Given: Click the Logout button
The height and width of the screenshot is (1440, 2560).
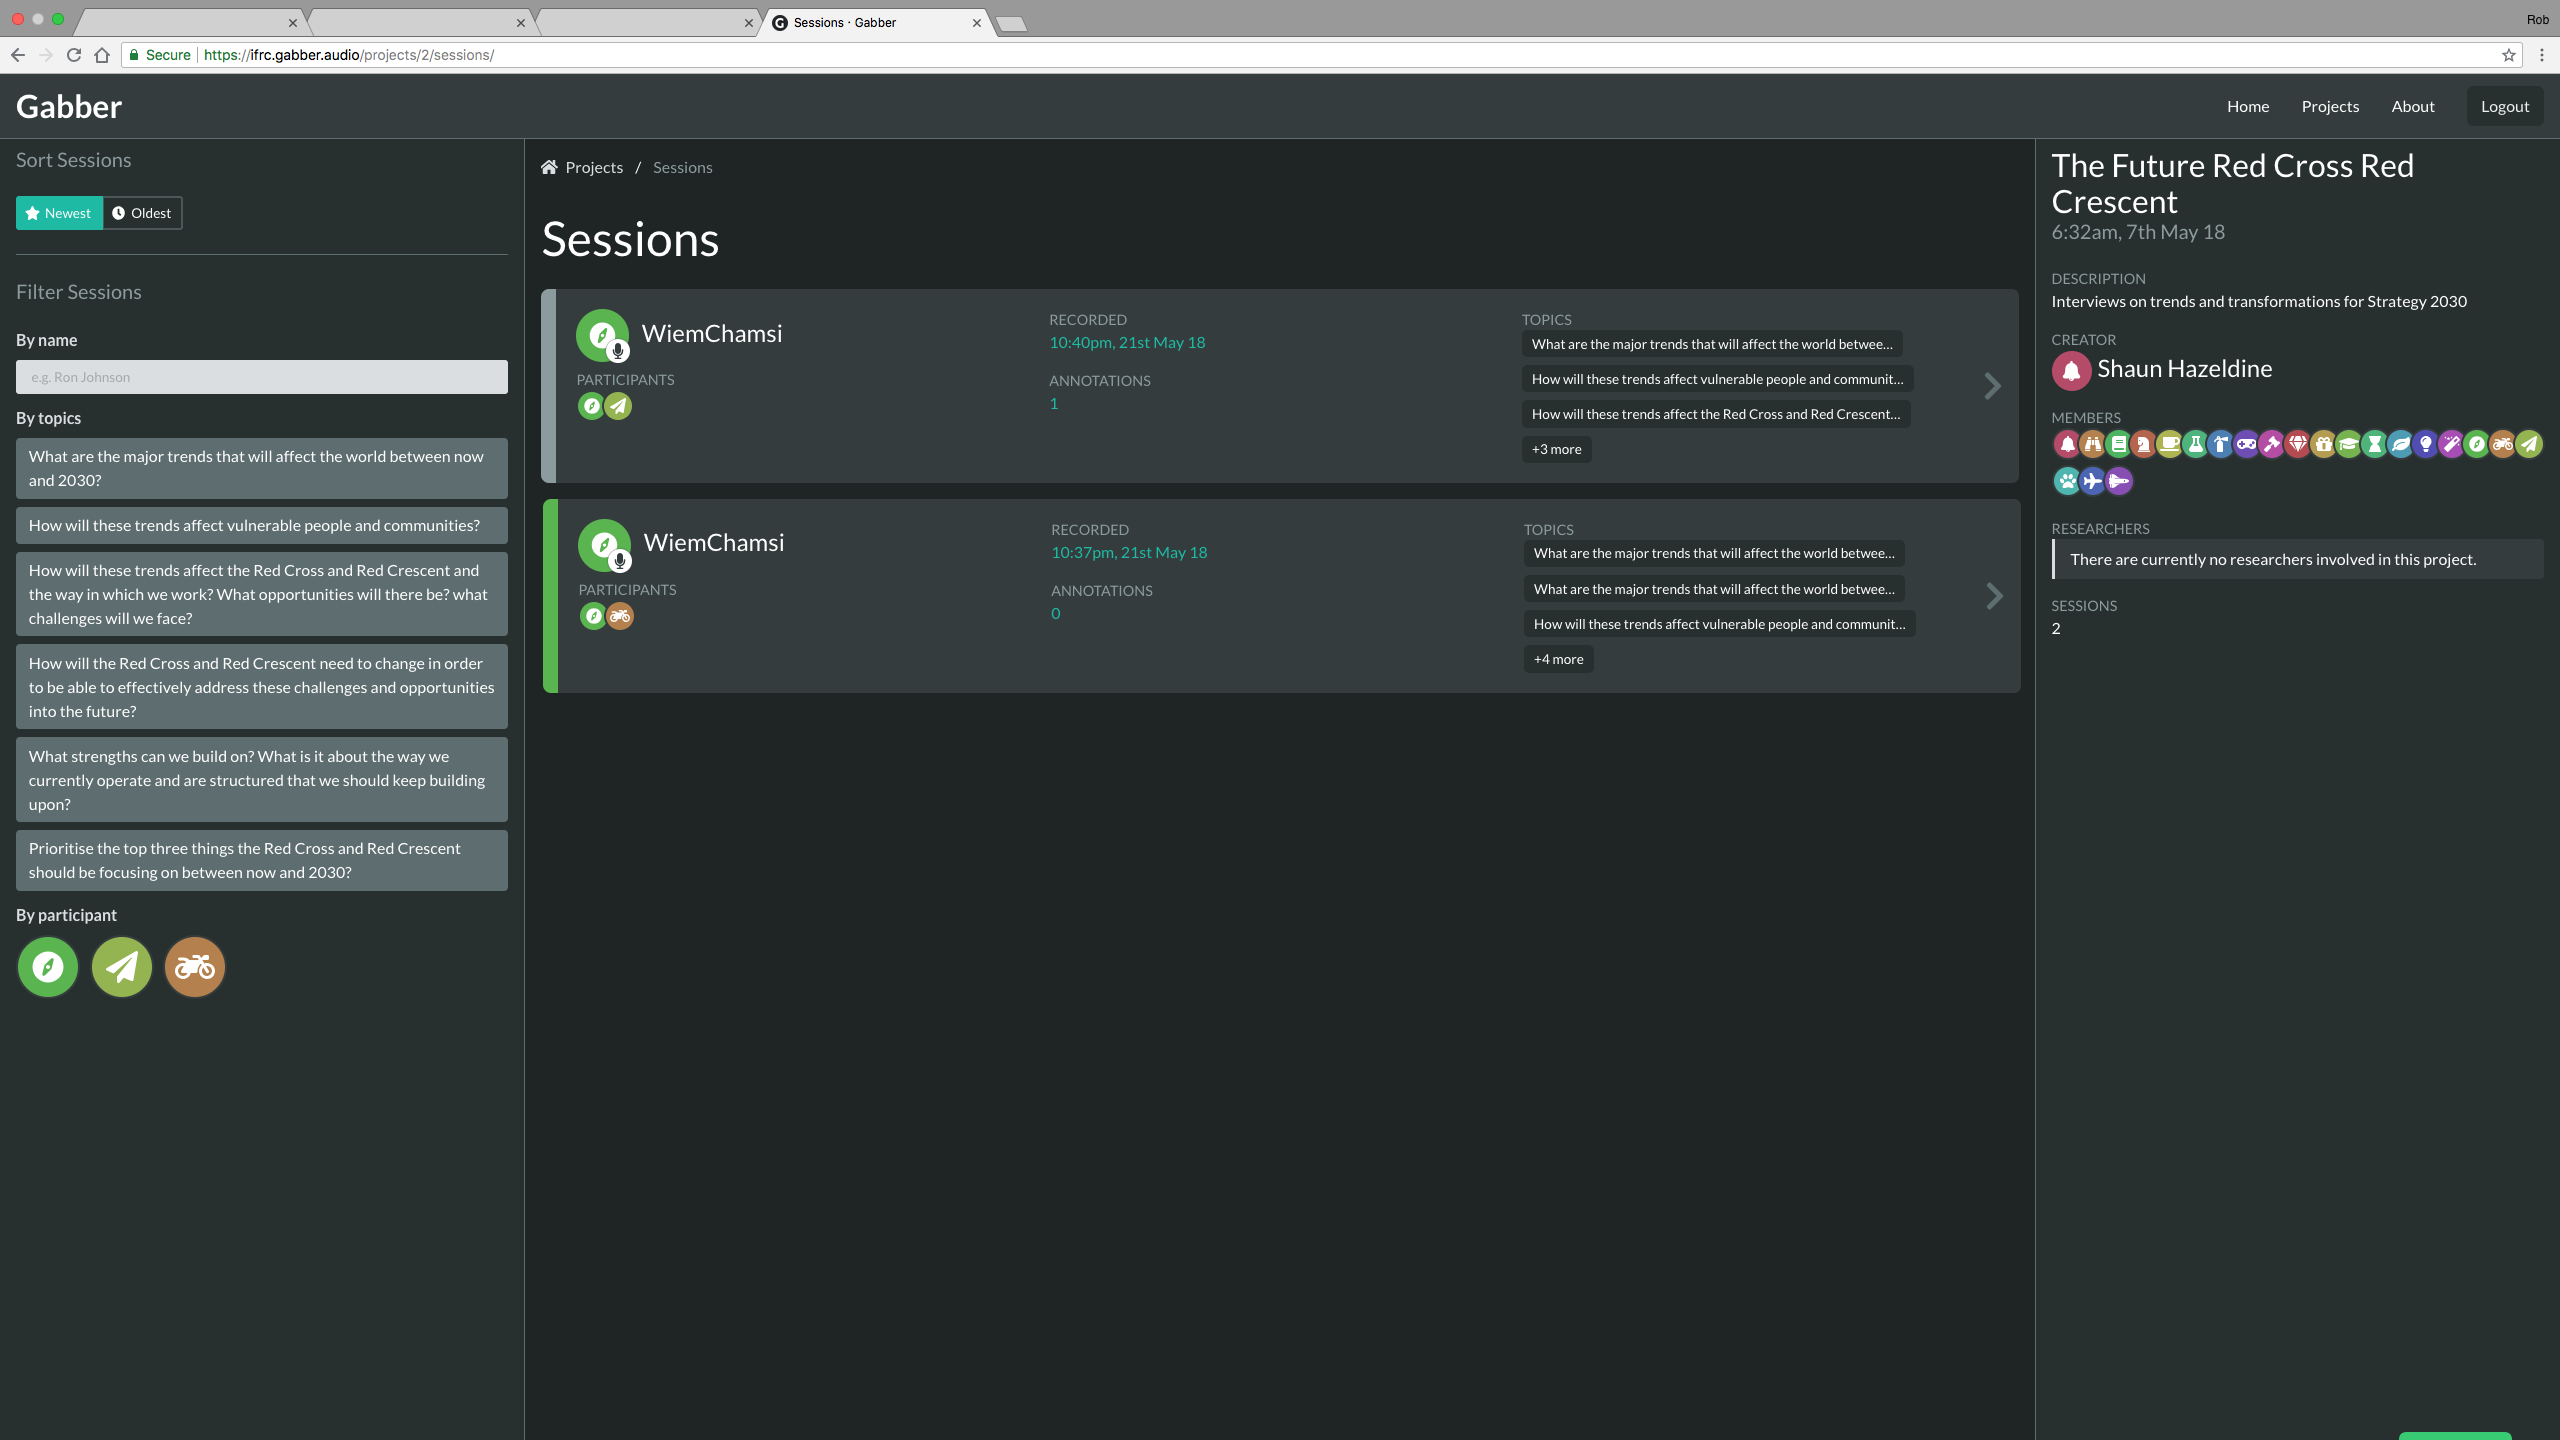Looking at the screenshot, I should coord(2505,106).
